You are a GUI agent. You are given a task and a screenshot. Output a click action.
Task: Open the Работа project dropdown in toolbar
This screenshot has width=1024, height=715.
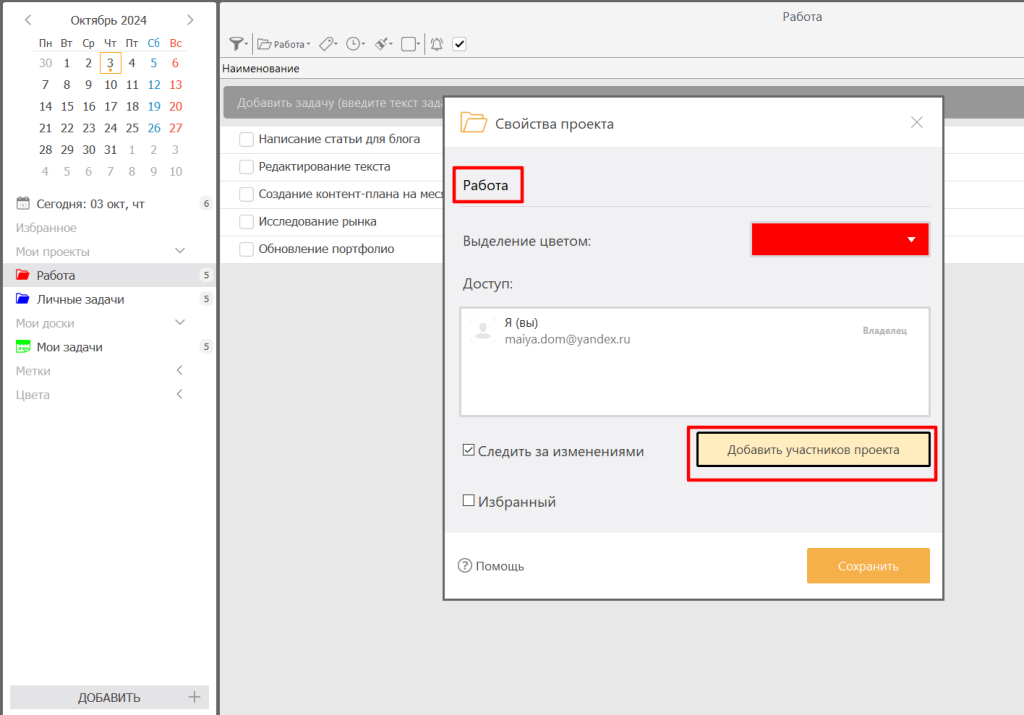click(x=284, y=44)
